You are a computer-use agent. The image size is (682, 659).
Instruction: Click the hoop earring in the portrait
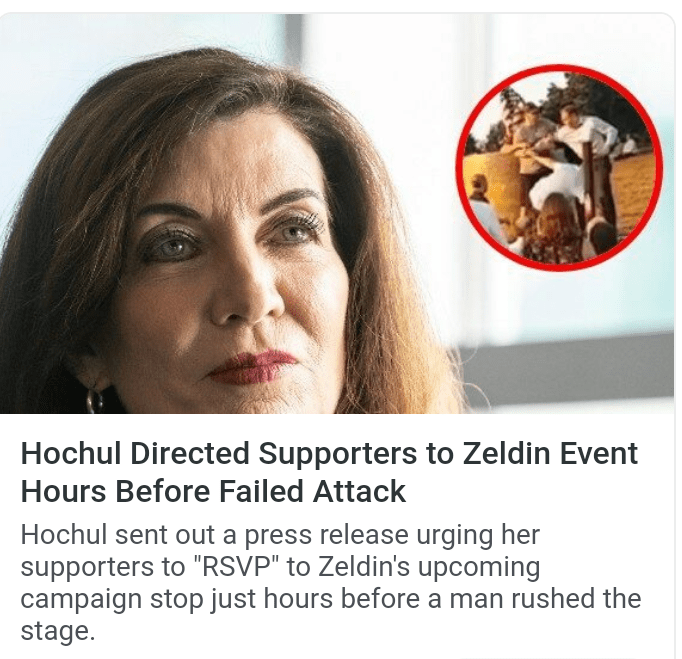click(x=94, y=401)
